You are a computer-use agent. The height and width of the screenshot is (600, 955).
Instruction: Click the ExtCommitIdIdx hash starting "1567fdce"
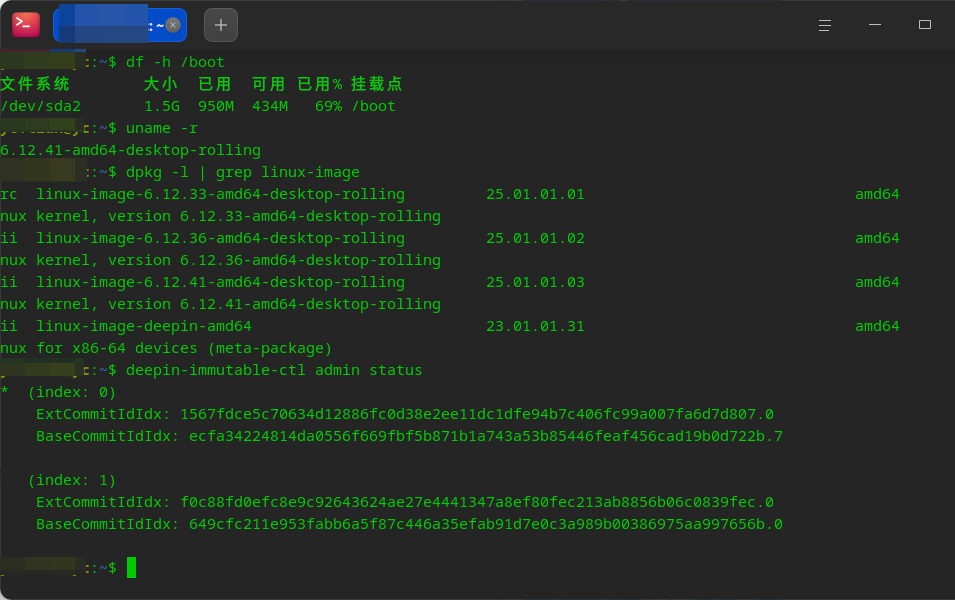click(x=477, y=414)
